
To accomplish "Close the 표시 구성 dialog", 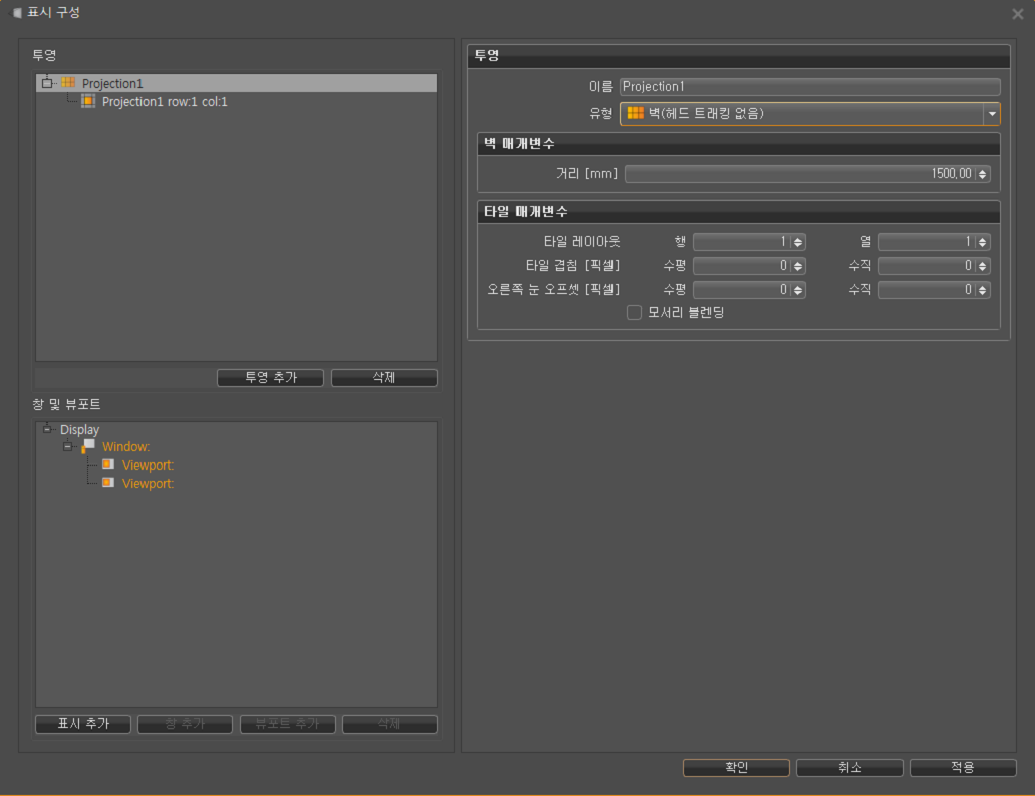I will coord(1018,14).
